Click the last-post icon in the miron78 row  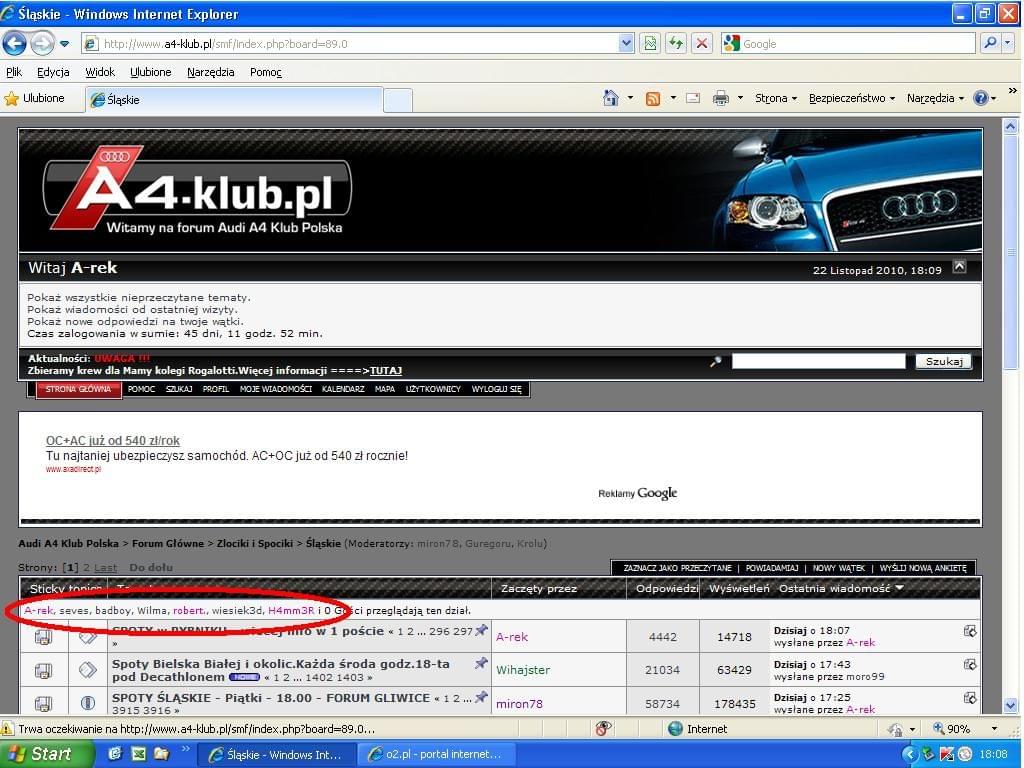tap(970, 698)
